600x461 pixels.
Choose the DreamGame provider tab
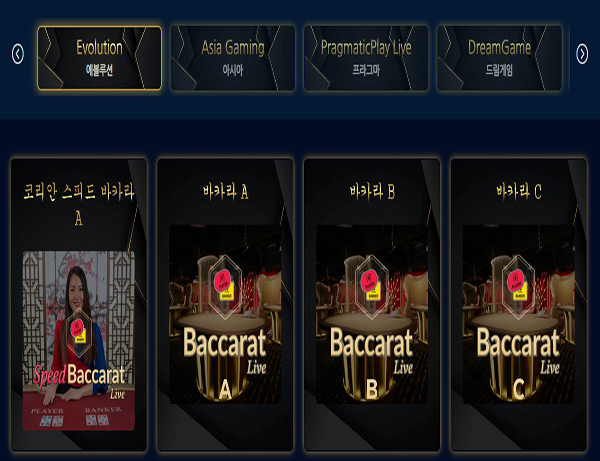coord(499,58)
